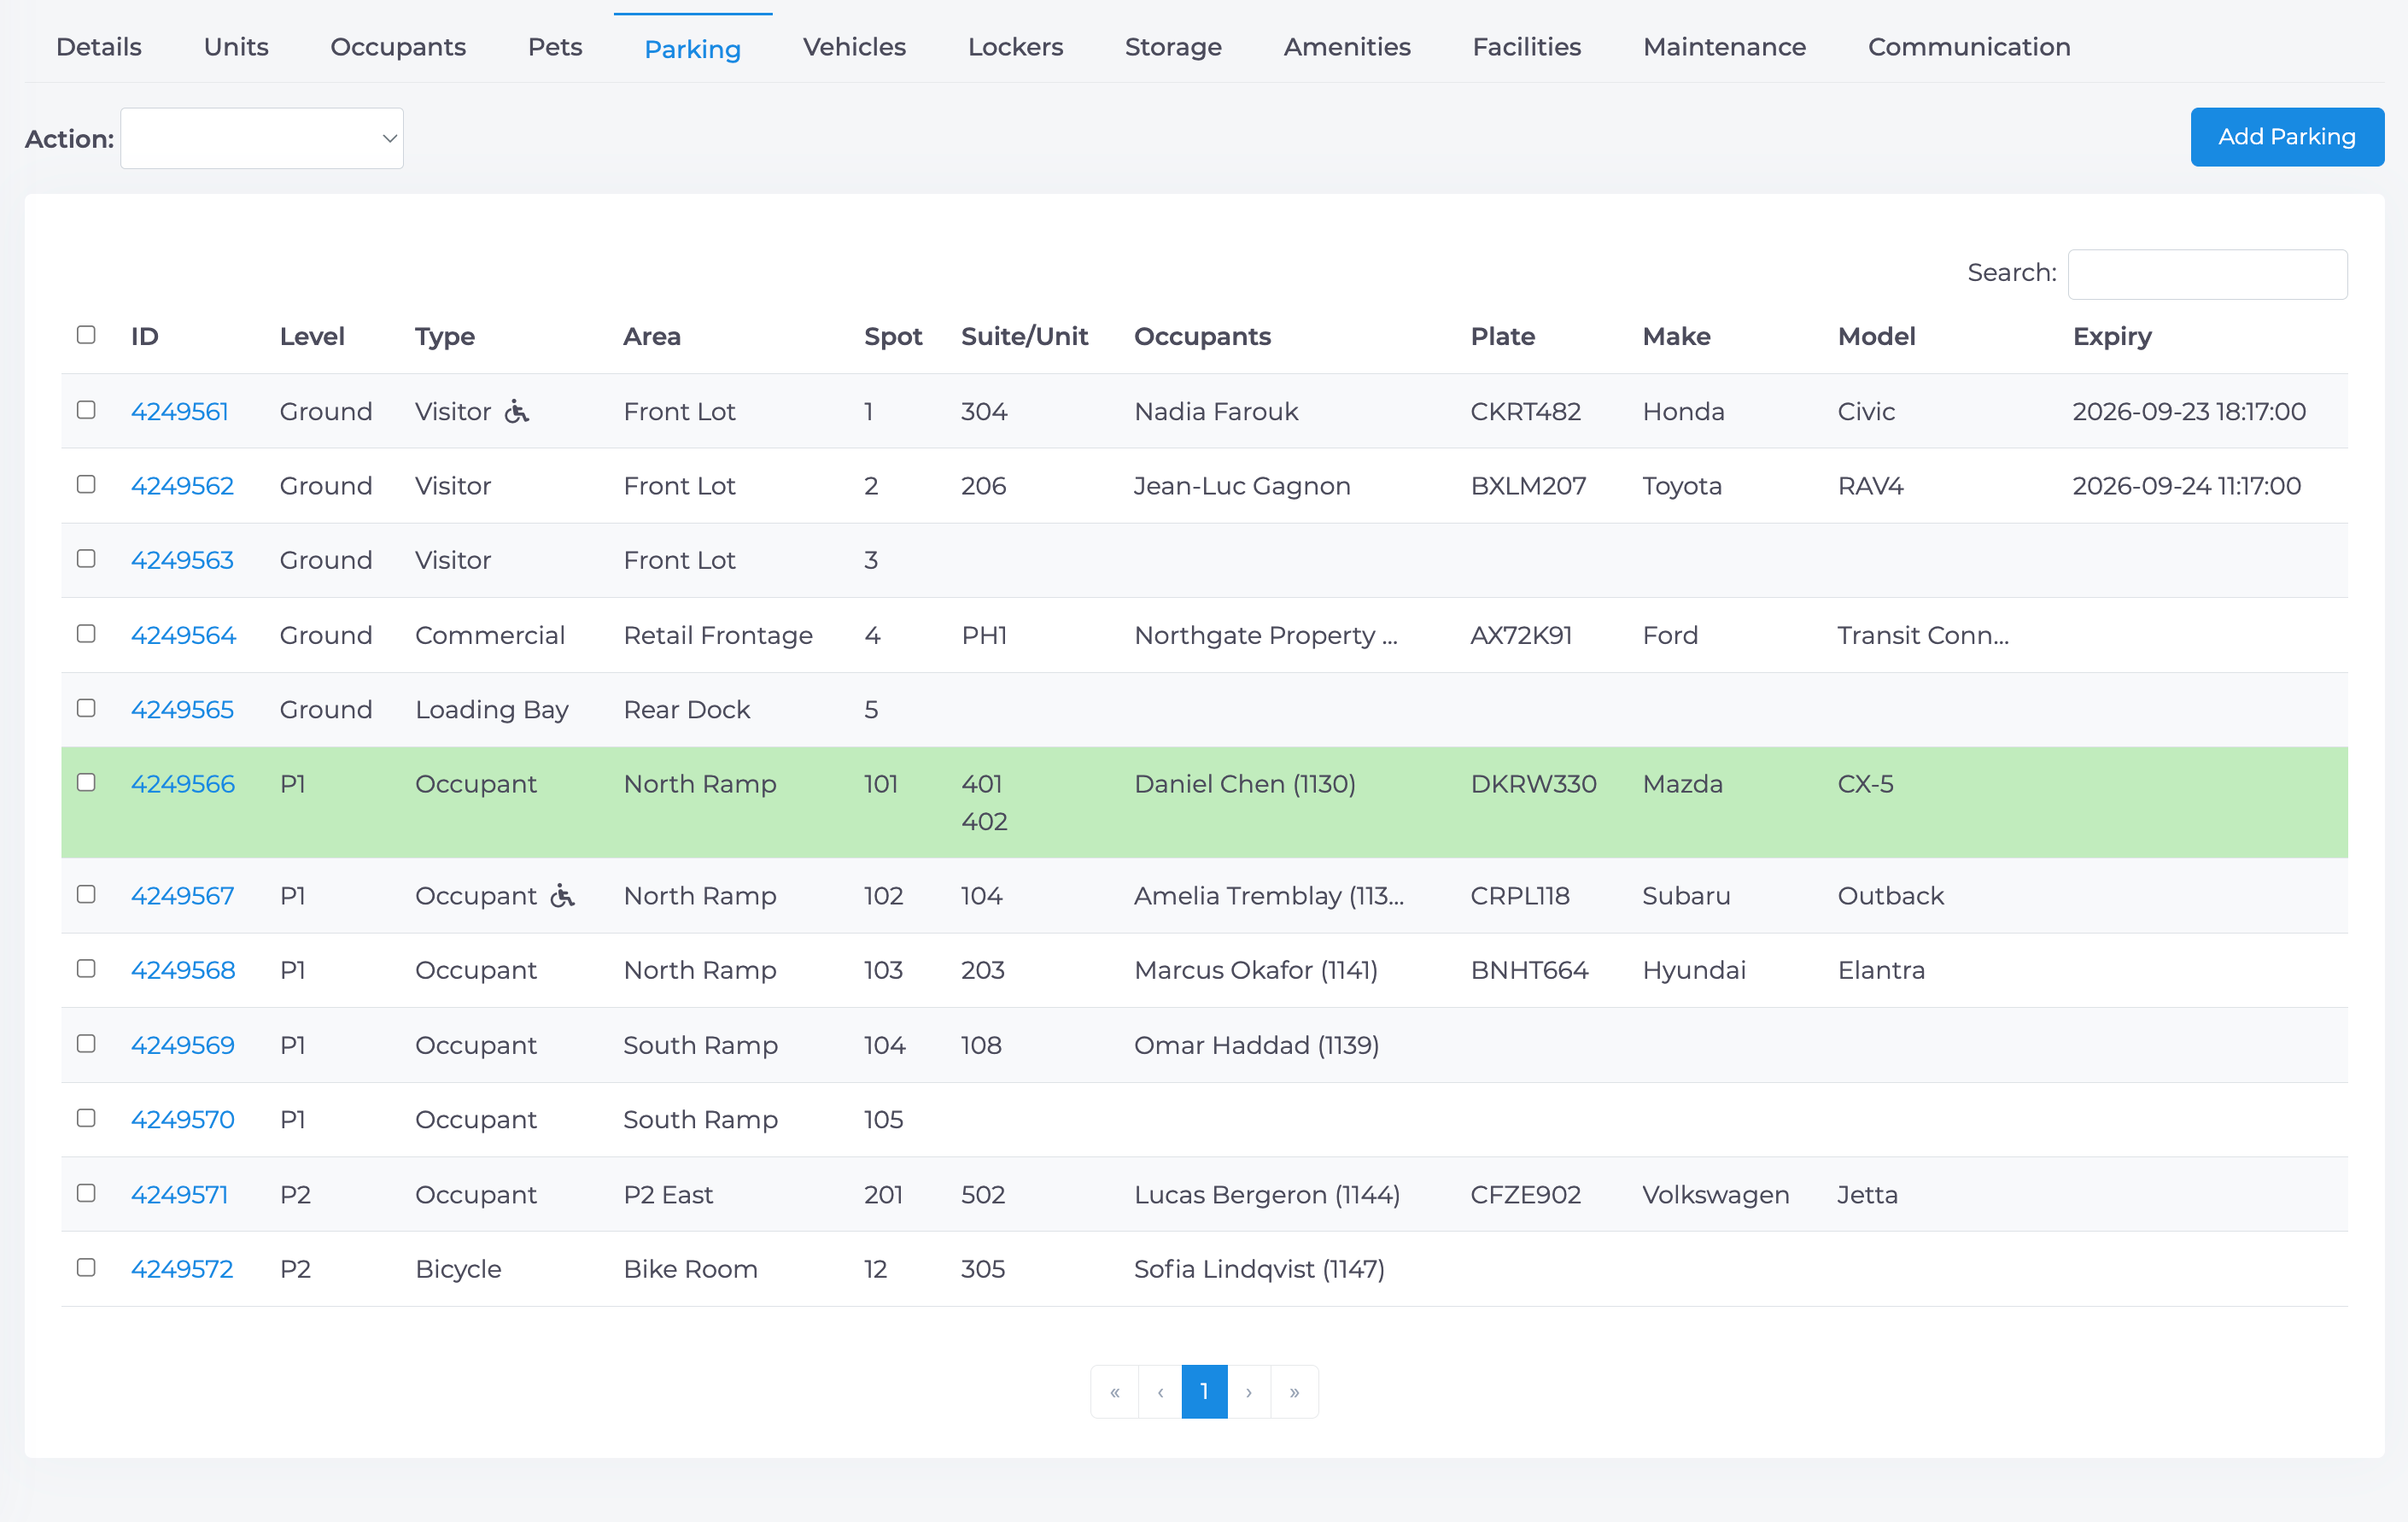The width and height of the screenshot is (2408, 1522).
Task: Jump to last page double-right arrow
Action: coord(1294,1391)
